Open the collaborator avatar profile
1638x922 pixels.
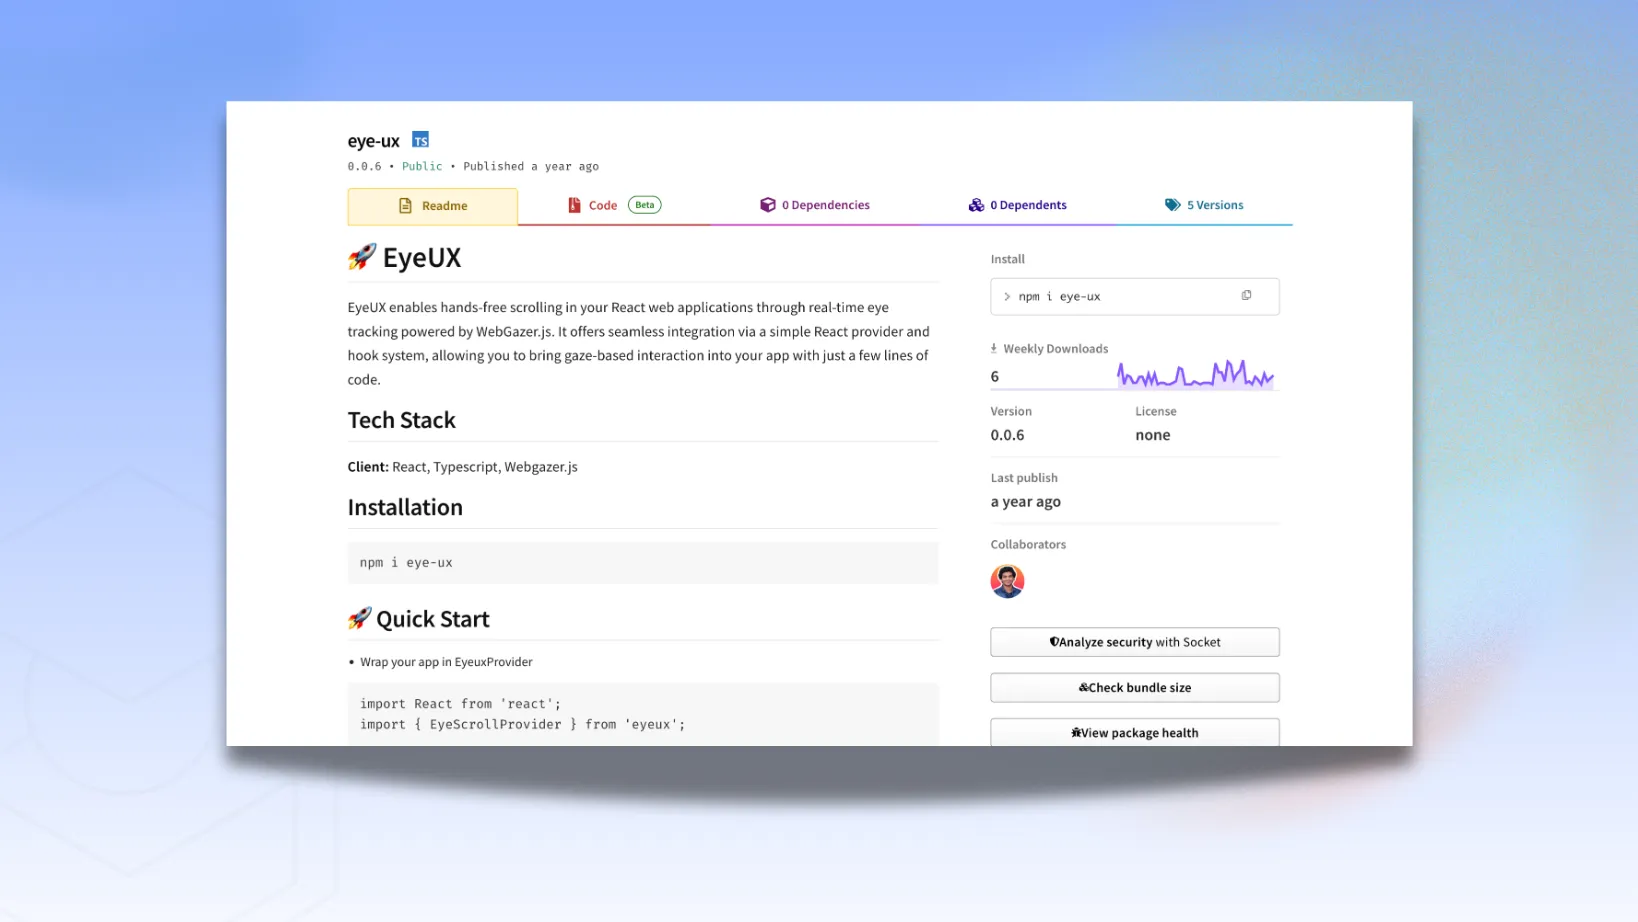pyautogui.click(x=1007, y=581)
